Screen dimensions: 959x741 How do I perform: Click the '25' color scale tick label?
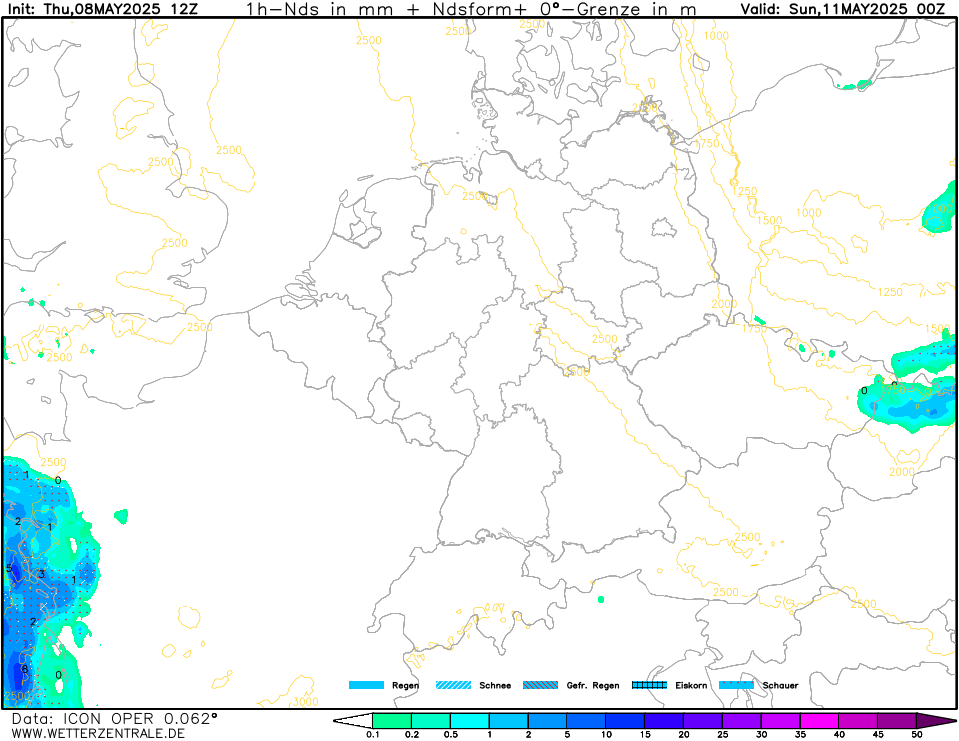(722, 735)
